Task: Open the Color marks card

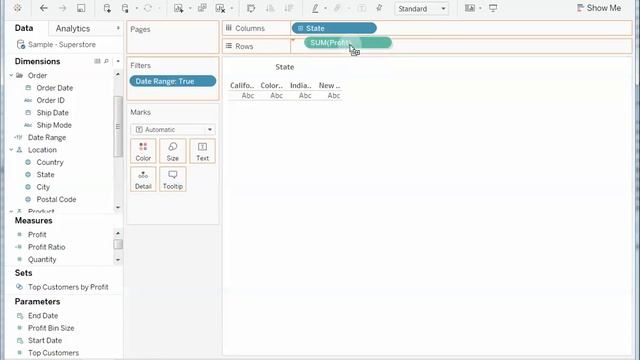Action: (x=143, y=151)
